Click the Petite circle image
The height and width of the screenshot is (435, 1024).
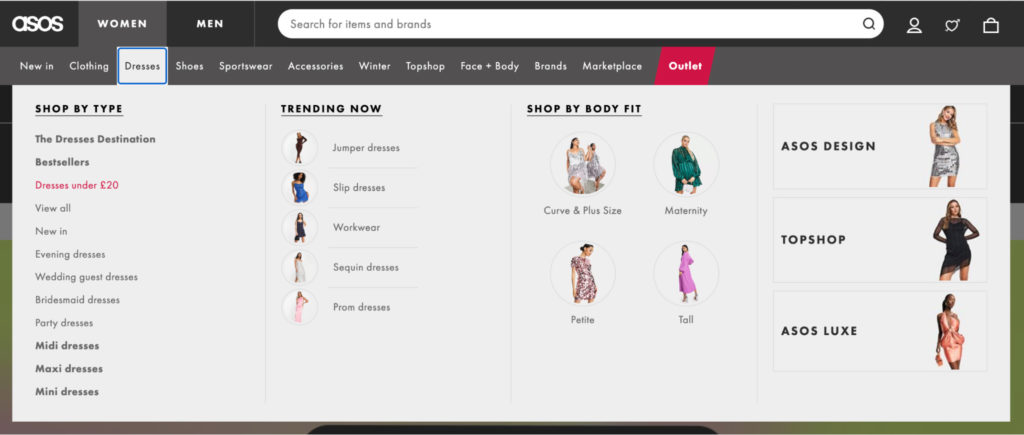pos(583,273)
